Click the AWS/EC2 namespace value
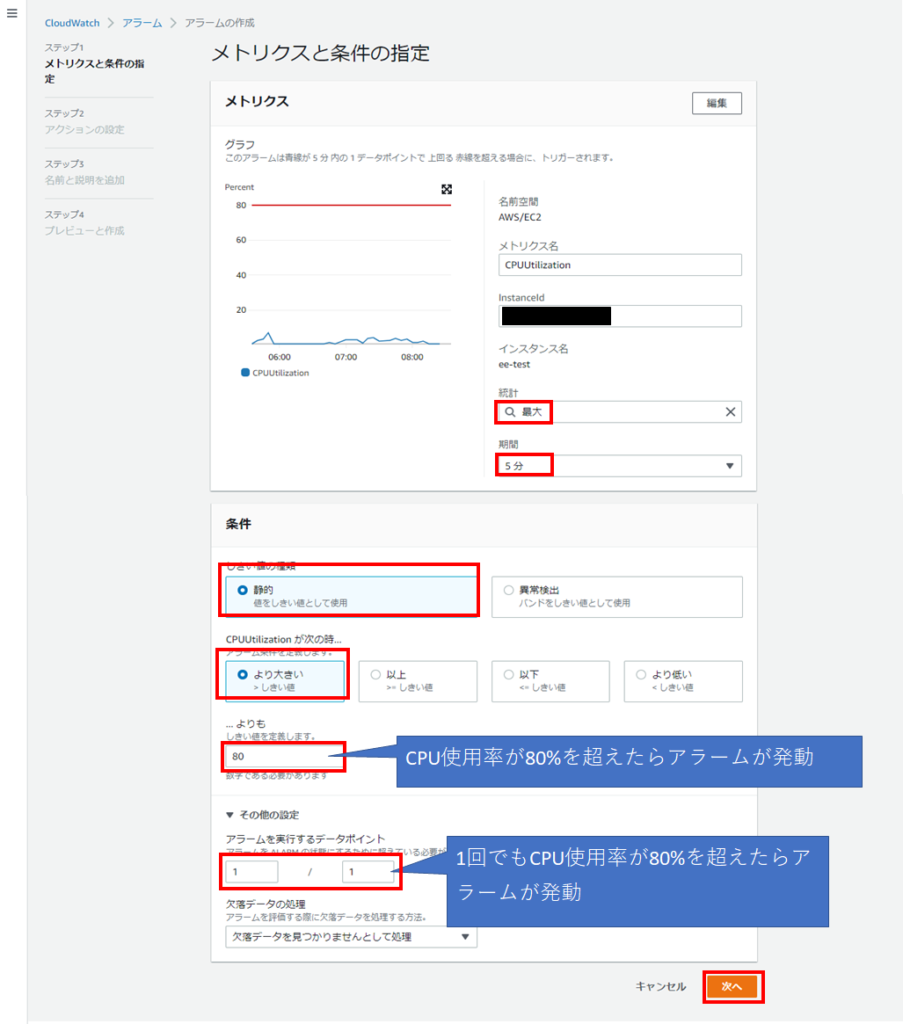 [x=520, y=217]
